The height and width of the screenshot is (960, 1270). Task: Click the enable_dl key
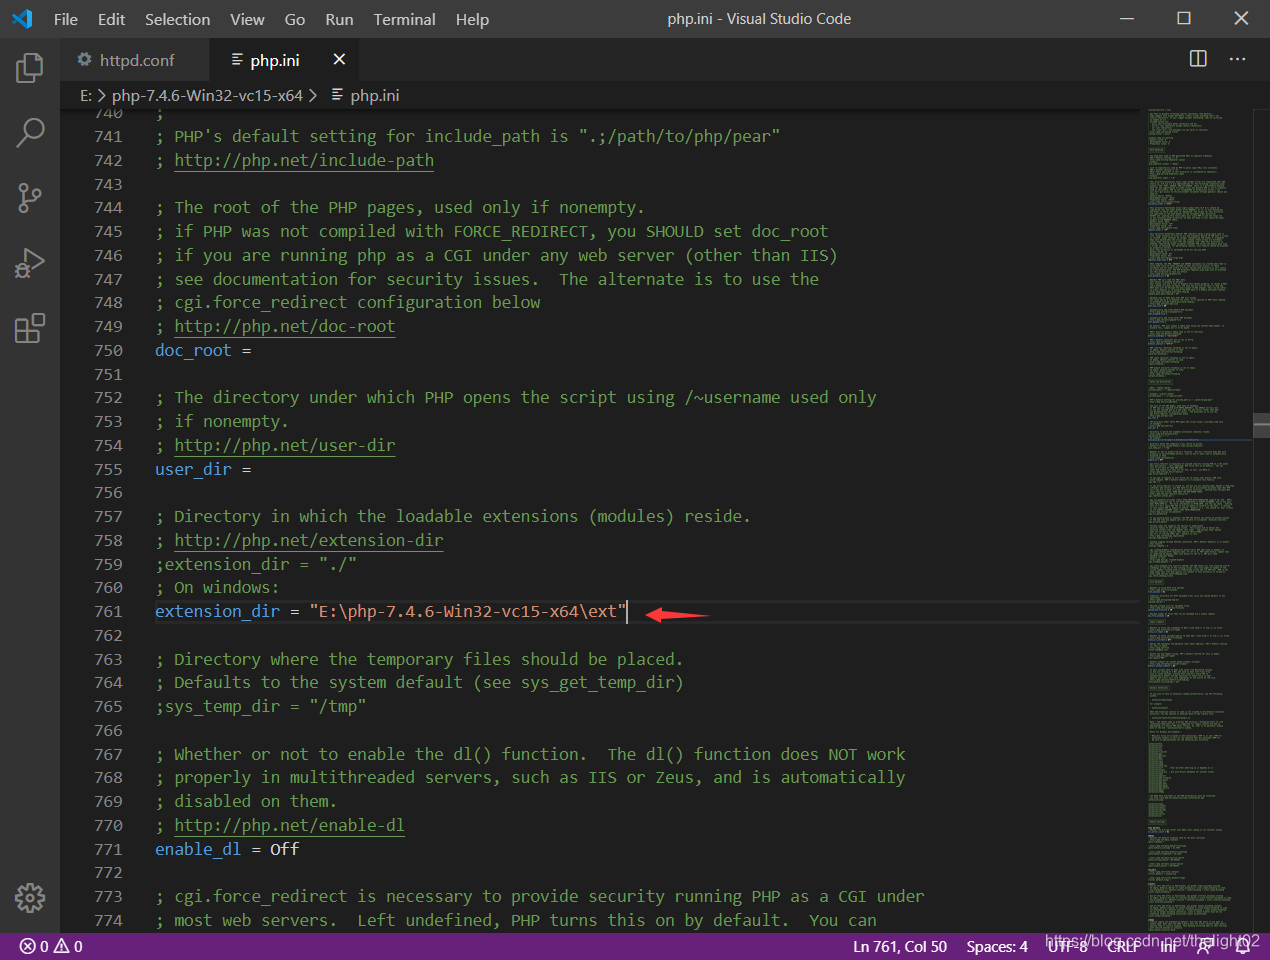point(198,849)
